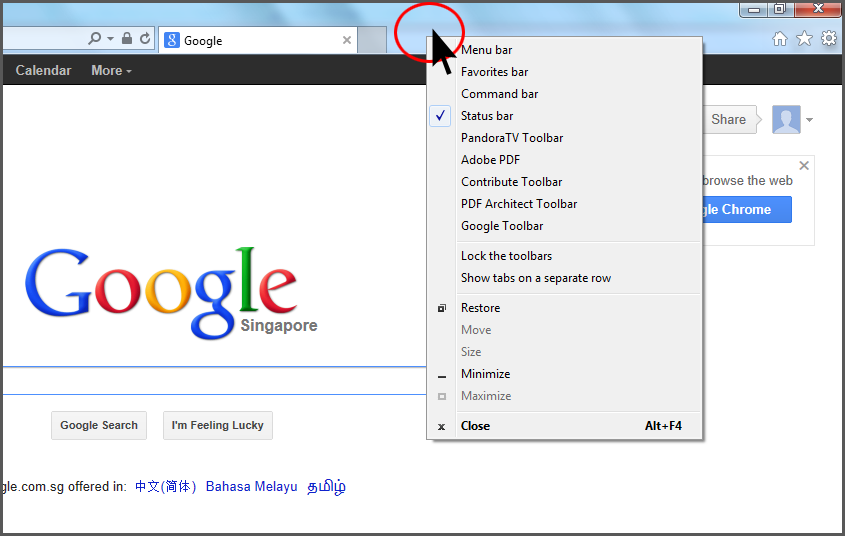Switch to the Tamil language link
This screenshot has height=536, width=845.
tap(327, 486)
